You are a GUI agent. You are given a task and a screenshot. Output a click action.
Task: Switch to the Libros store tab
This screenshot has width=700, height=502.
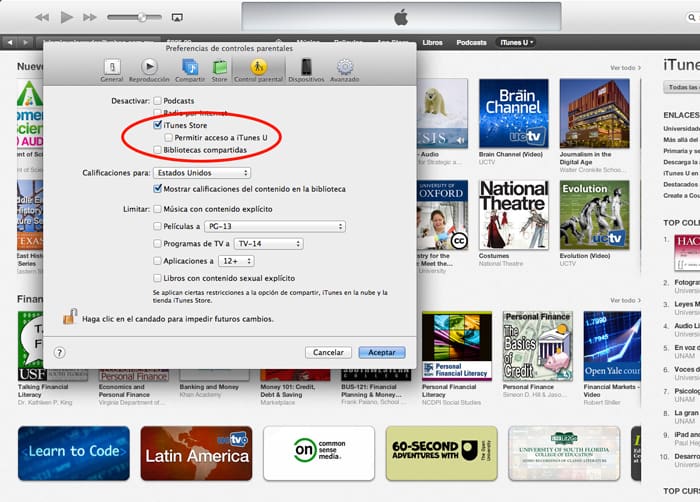(x=433, y=42)
